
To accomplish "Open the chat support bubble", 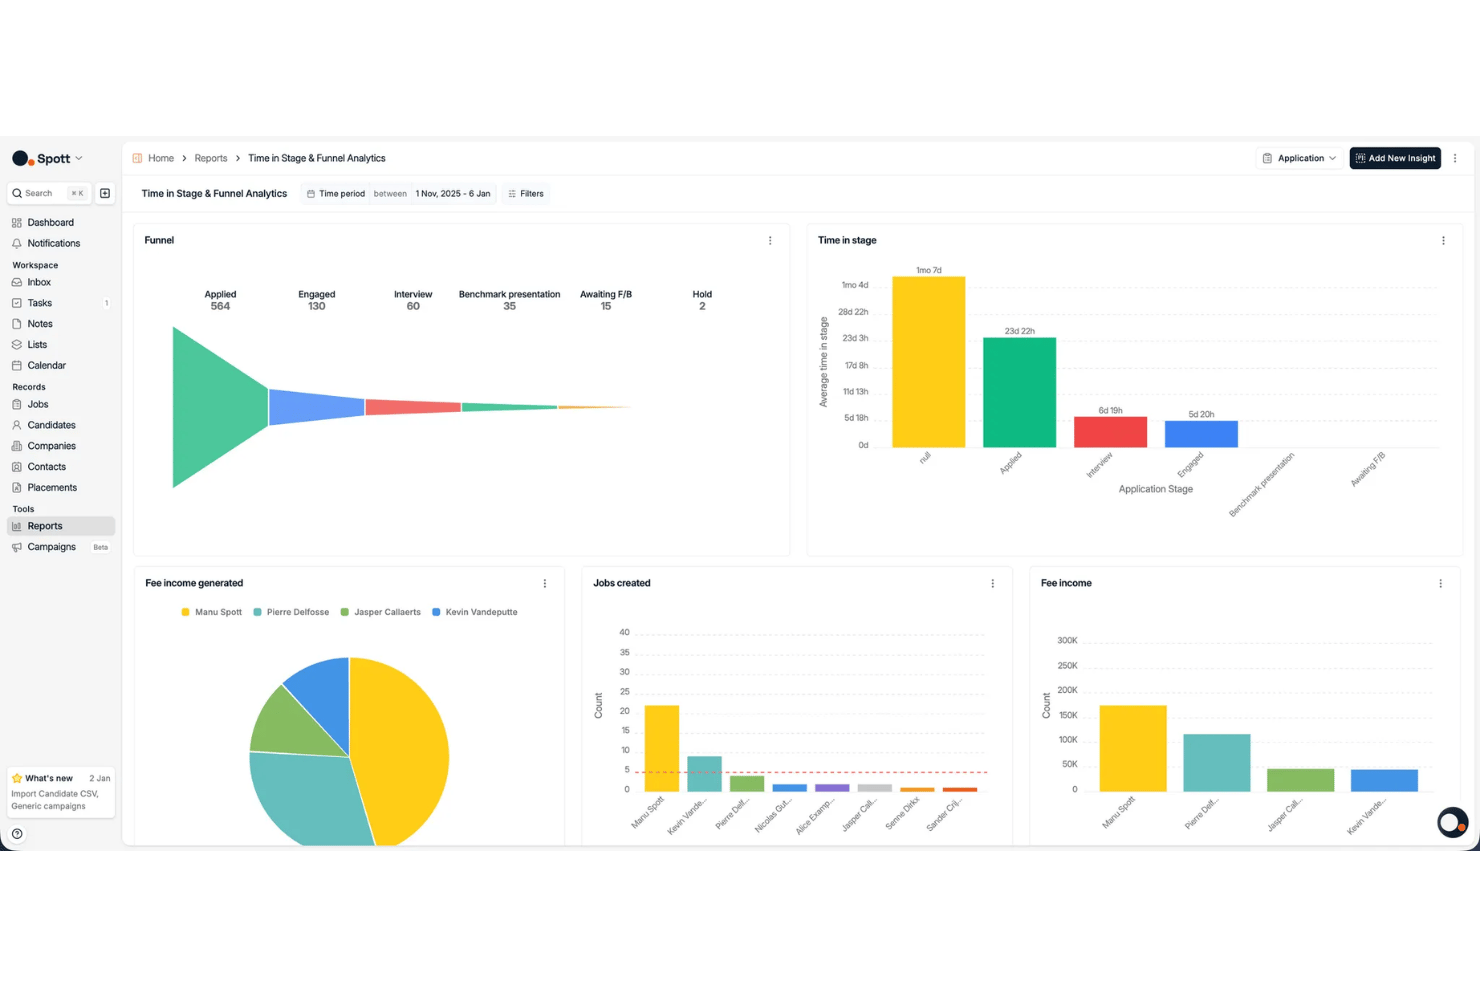I will (x=1452, y=822).
